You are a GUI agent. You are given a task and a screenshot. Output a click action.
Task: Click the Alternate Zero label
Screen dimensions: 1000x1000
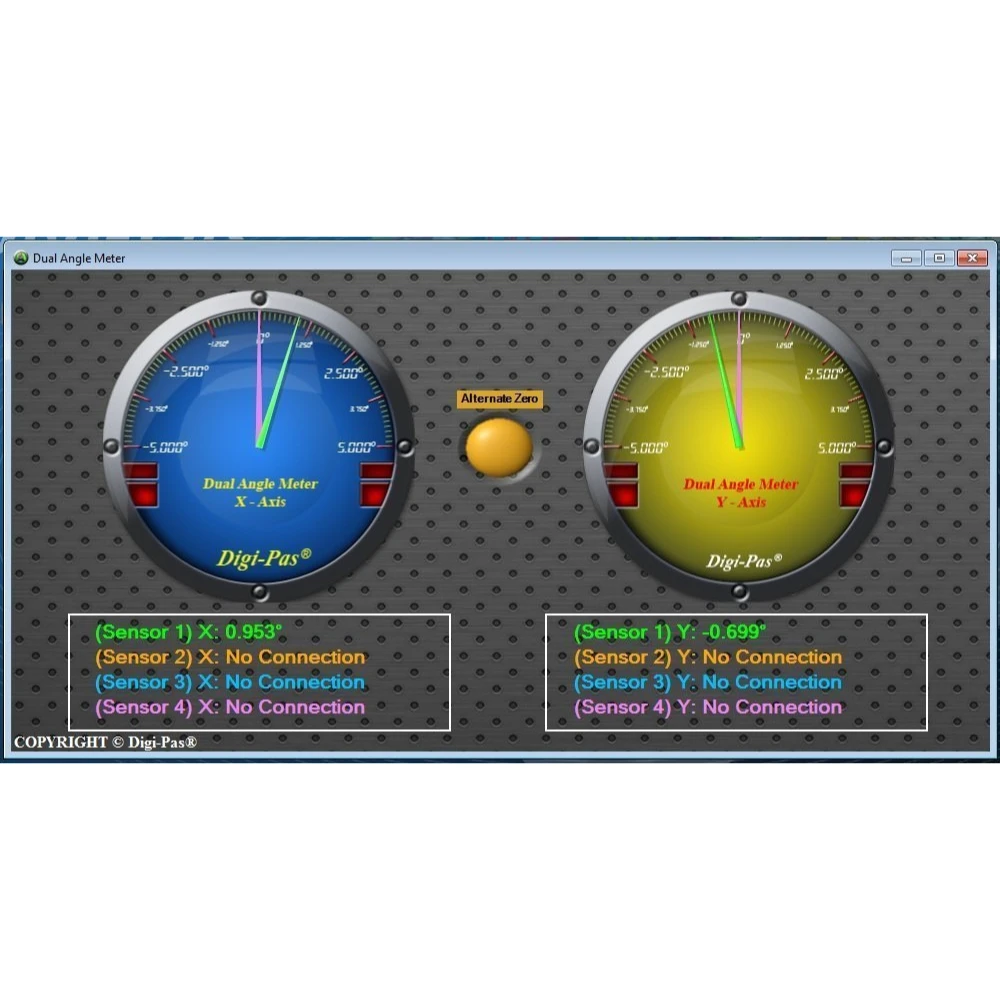coord(499,399)
